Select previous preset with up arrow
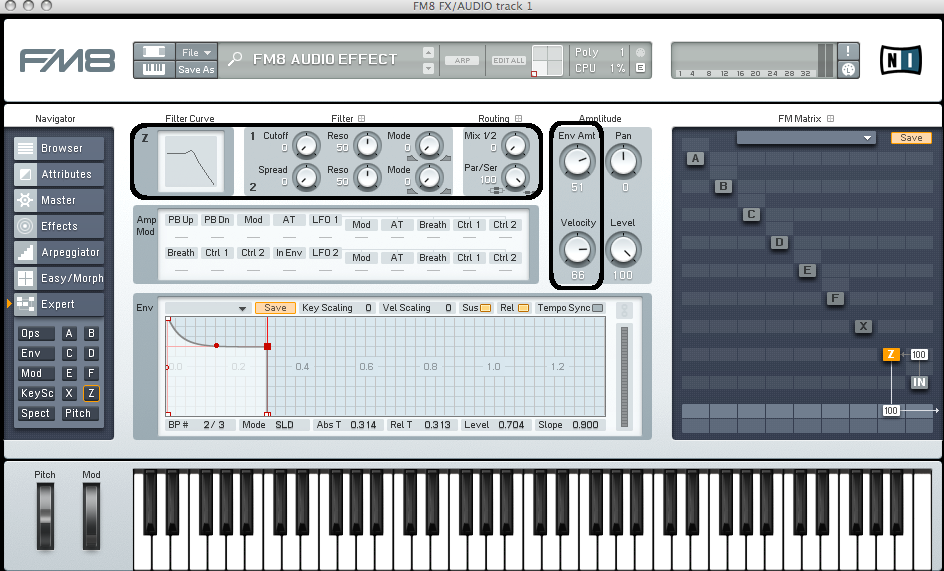The height and width of the screenshot is (571, 944). coord(428,52)
